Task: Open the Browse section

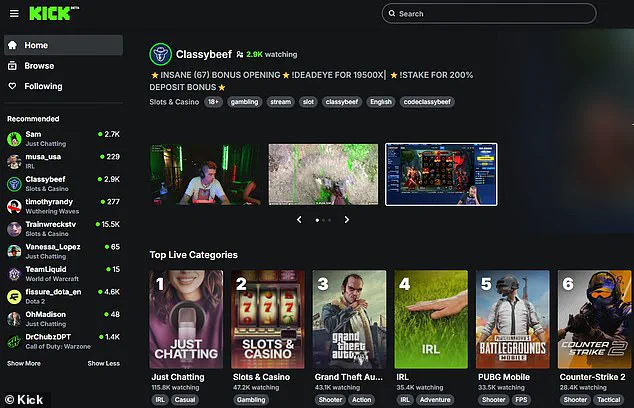Action: click(39, 66)
